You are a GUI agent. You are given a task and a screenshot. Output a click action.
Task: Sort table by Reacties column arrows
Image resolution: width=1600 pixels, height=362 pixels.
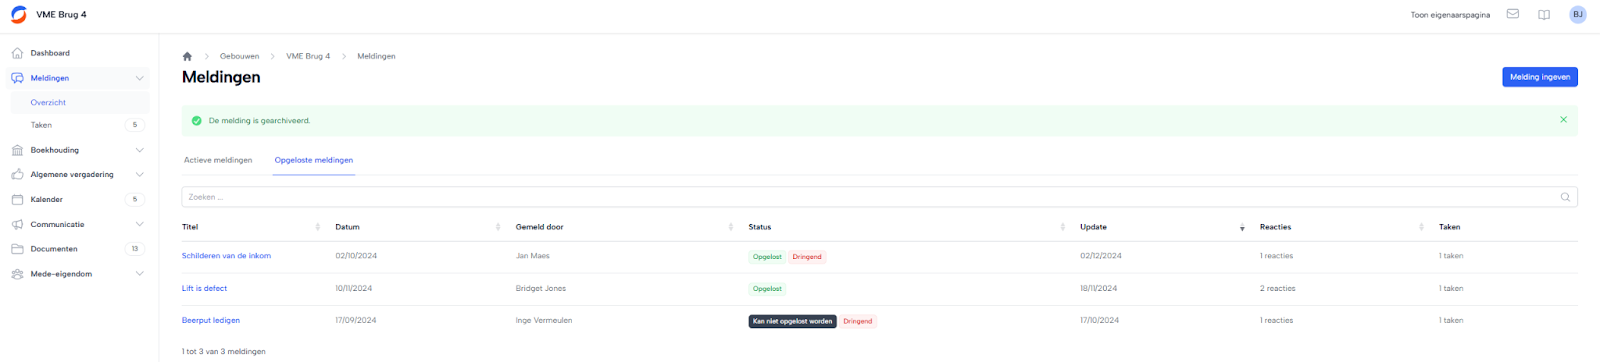1421,227
